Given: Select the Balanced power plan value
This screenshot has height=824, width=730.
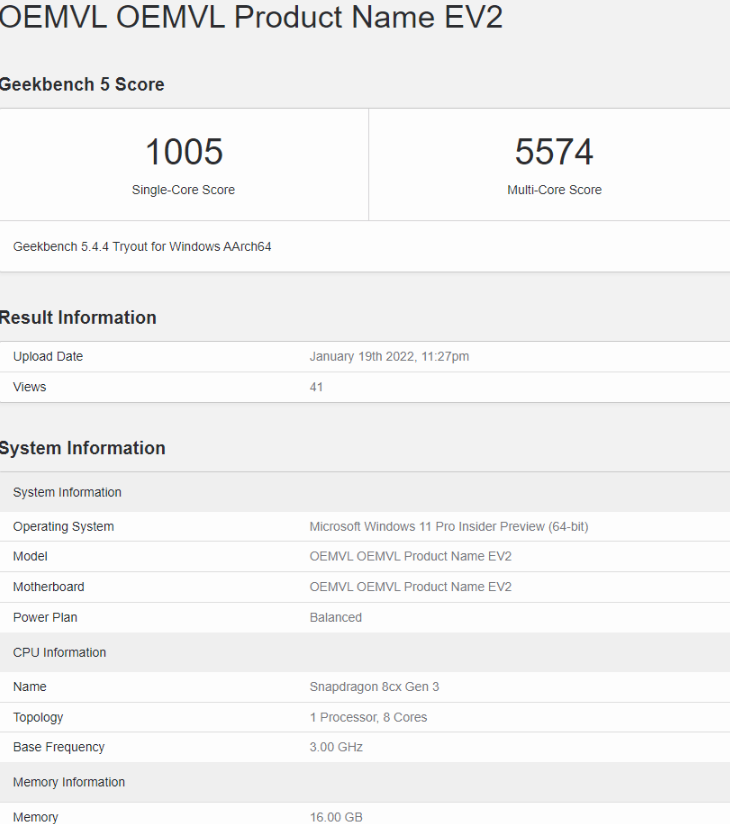Looking at the screenshot, I should (336, 617).
